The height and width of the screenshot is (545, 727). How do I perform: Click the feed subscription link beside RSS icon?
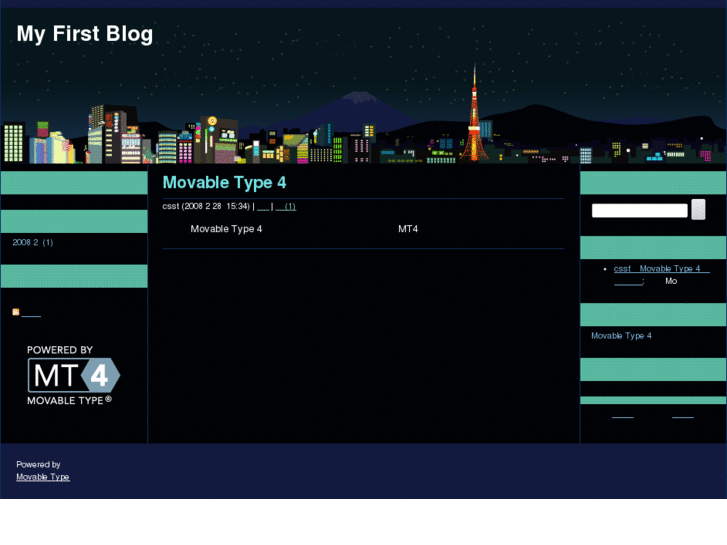(x=31, y=313)
